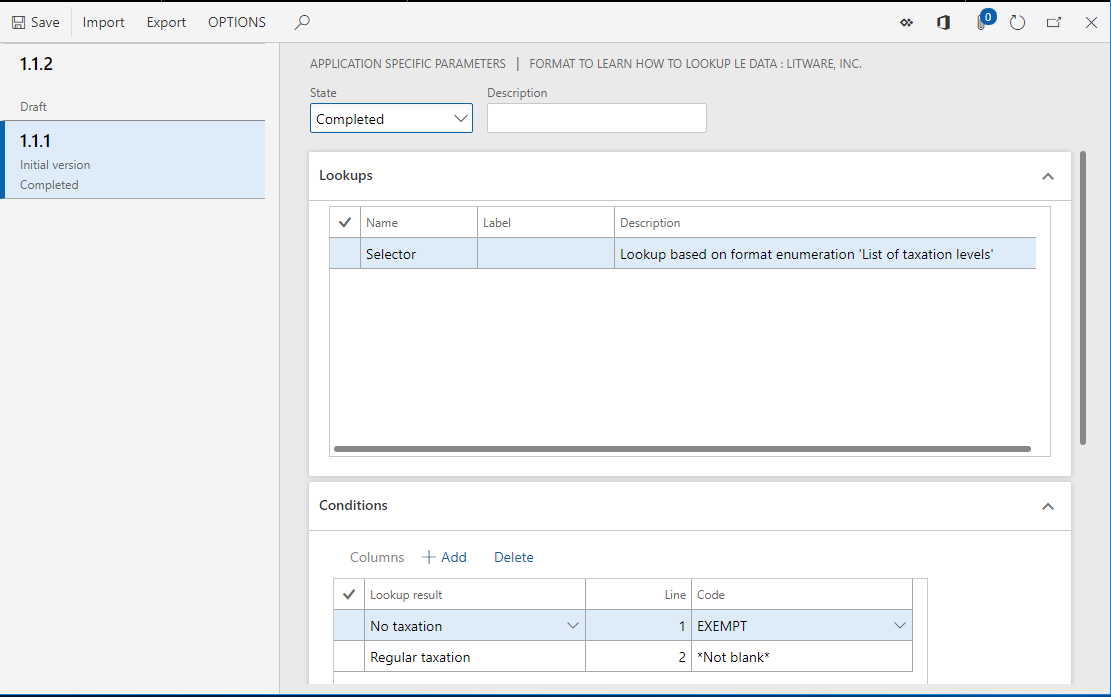Click the Label column header
Screen dimensions: 1111x697
tap(546, 222)
